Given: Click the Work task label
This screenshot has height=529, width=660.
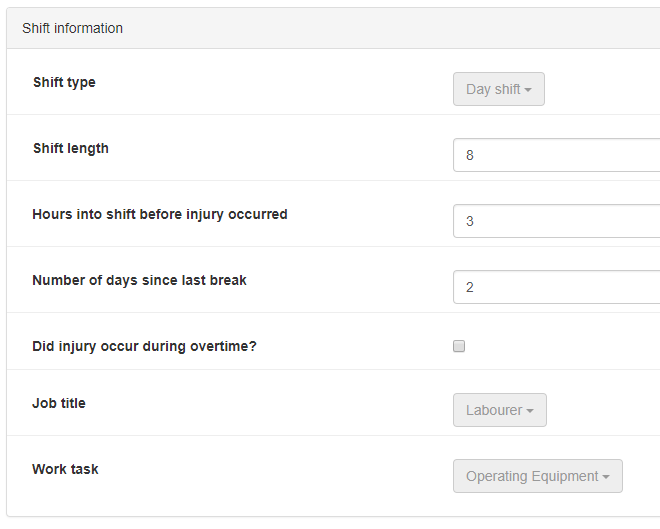Looking at the screenshot, I should pos(65,469).
